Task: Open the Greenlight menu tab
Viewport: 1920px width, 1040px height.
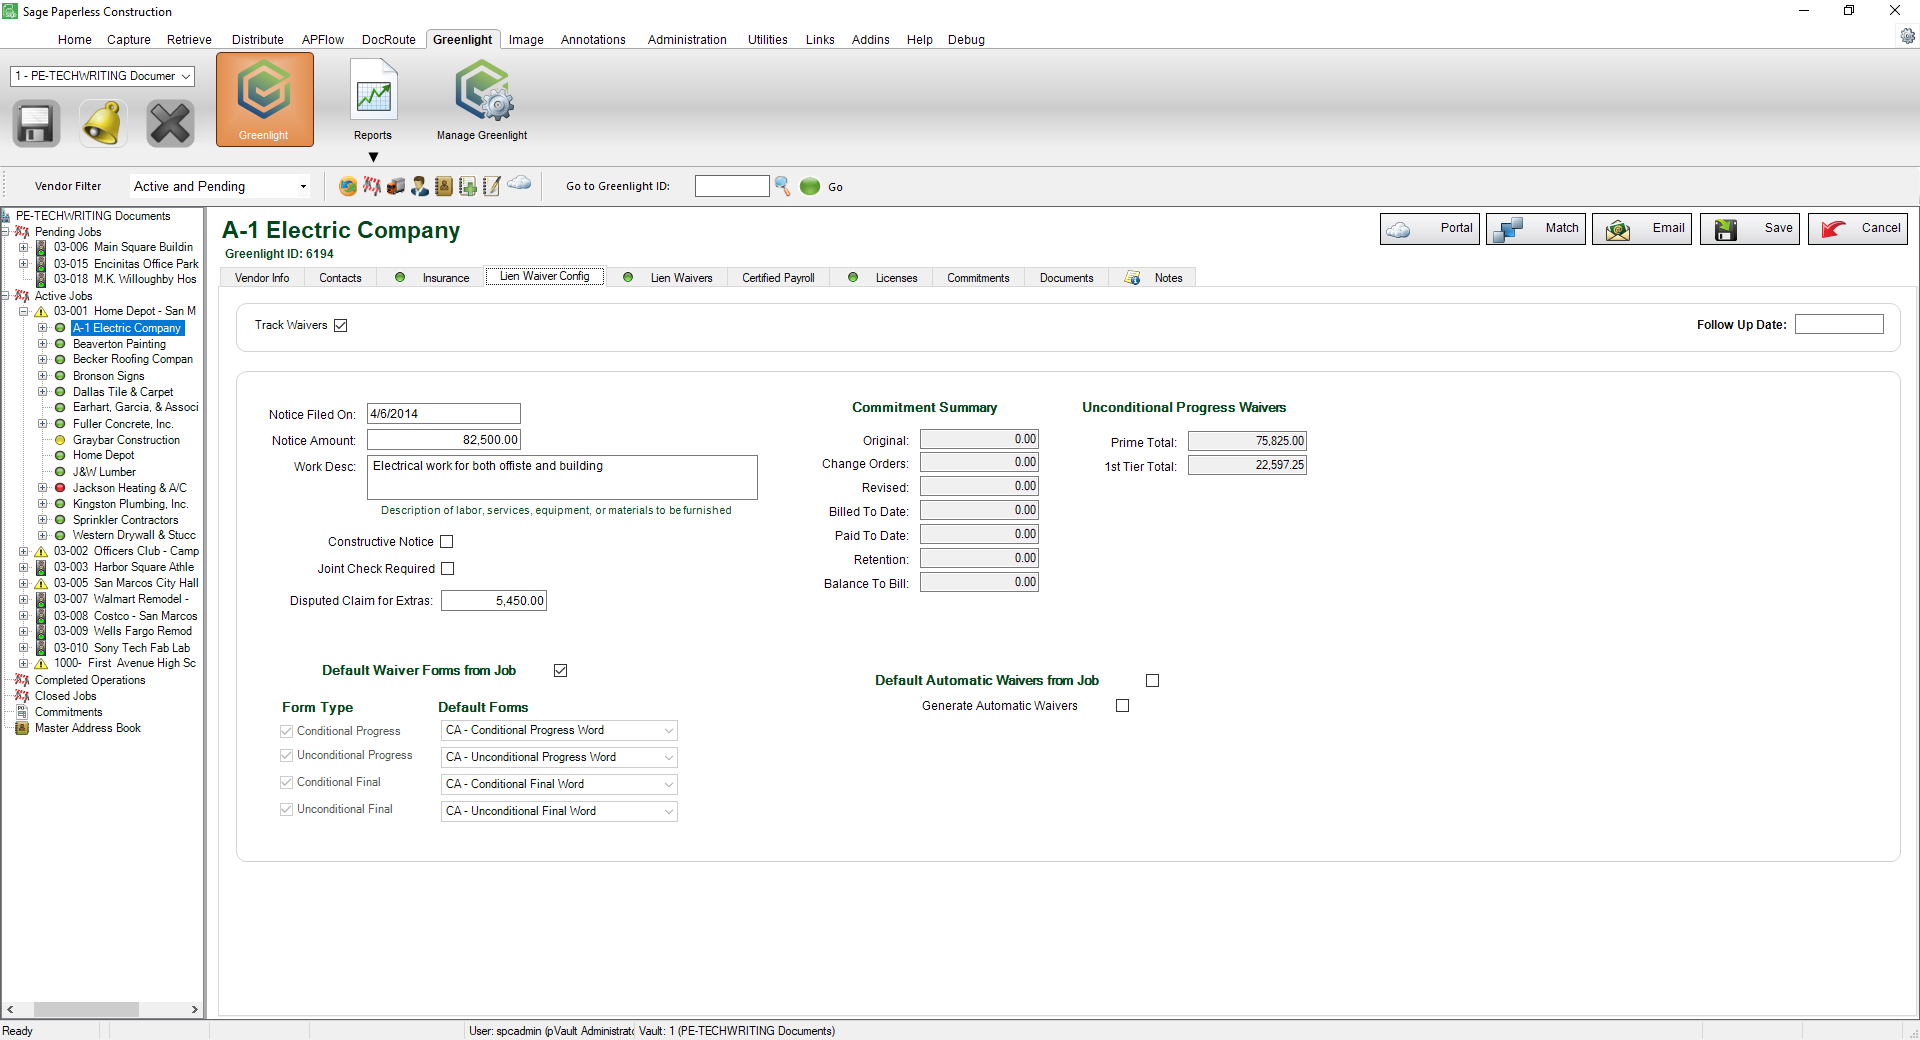Action: 462,40
